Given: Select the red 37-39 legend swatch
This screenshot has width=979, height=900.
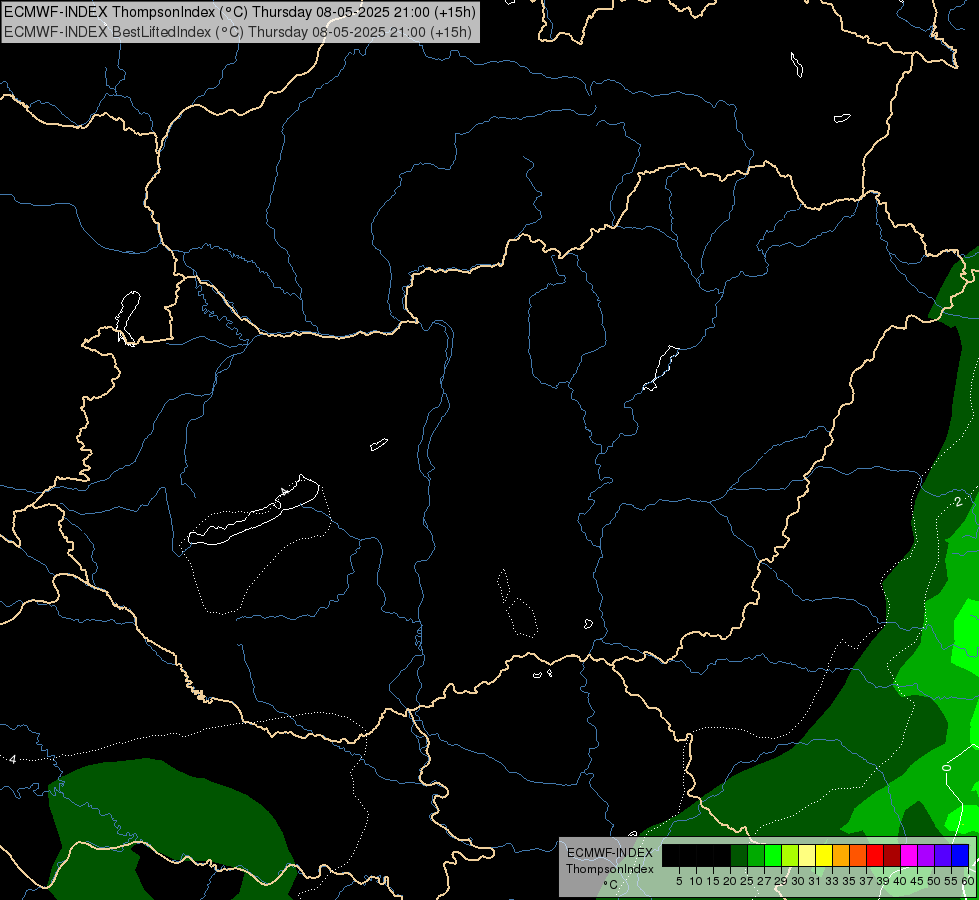Looking at the screenshot, I should [875, 855].
